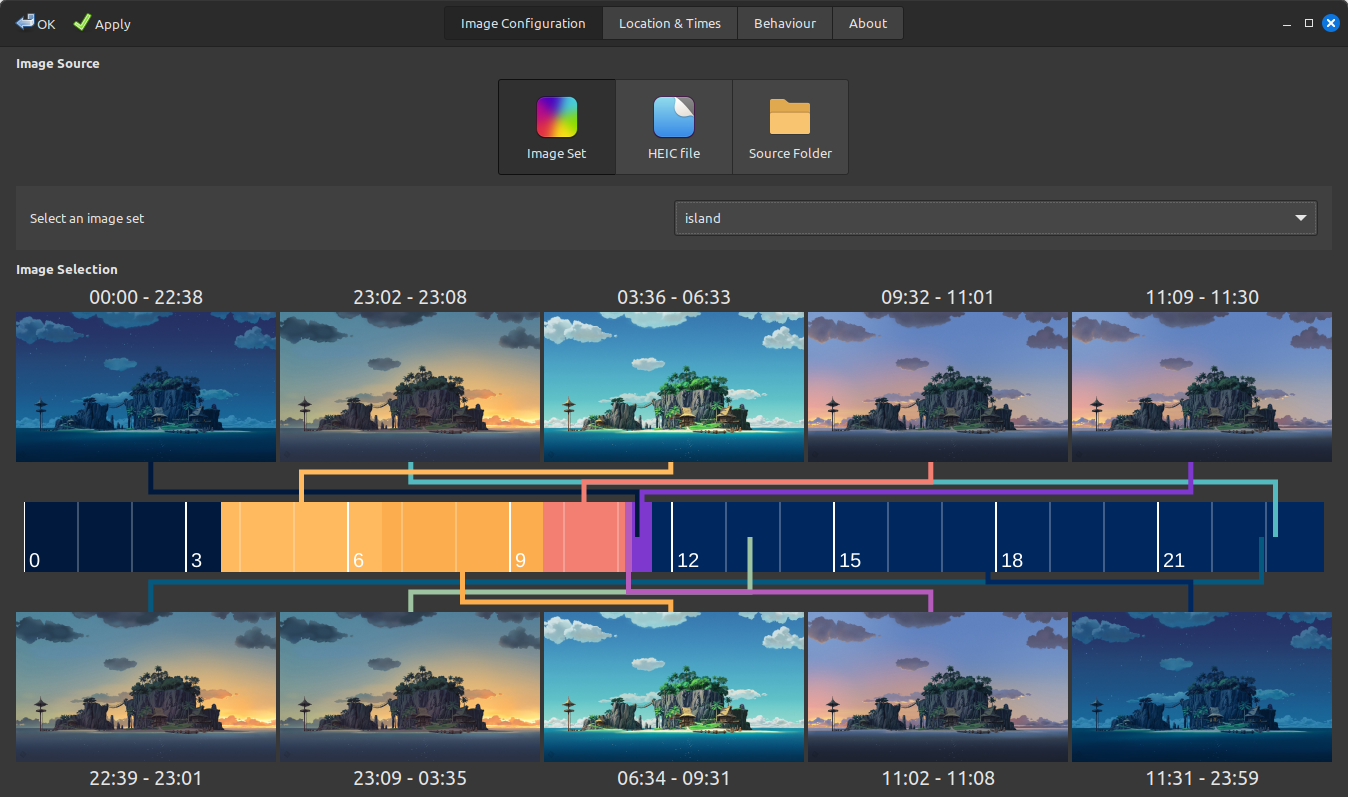Open the About tab

(x=868, y=23)
